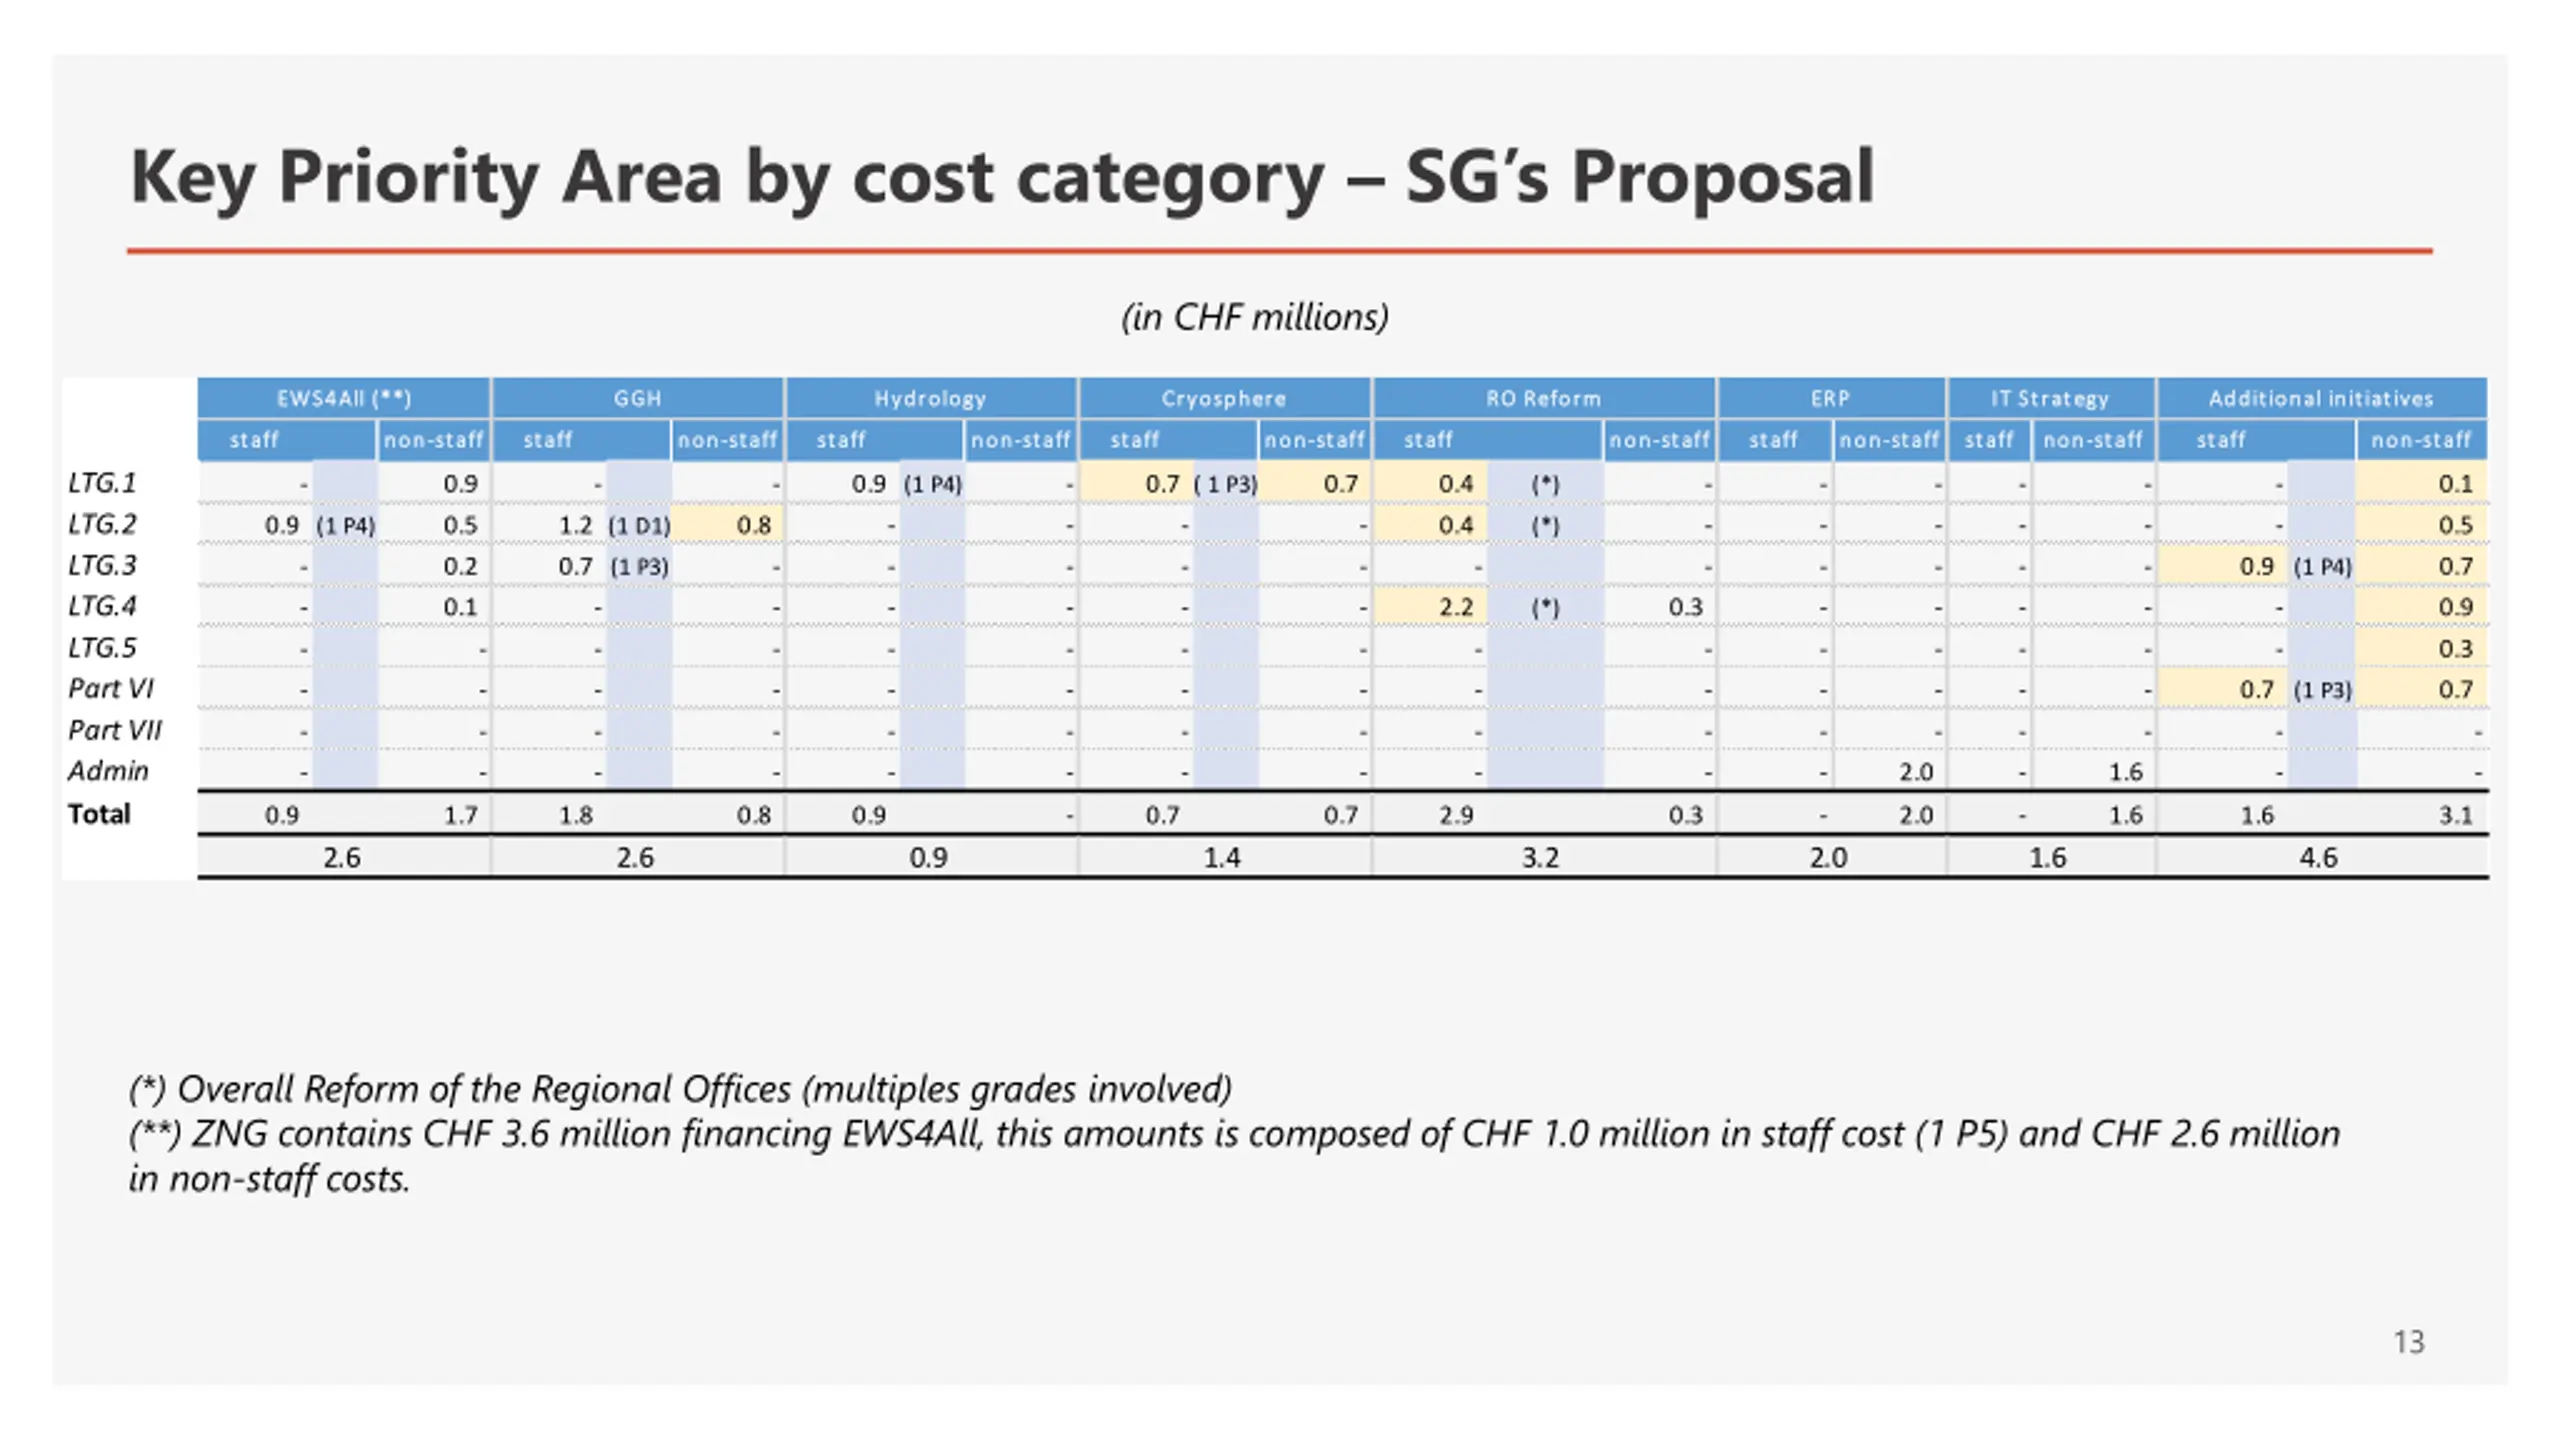Select the GGH column header
The height and width of the screenshot is (1440, 2560).
point(638,398)
